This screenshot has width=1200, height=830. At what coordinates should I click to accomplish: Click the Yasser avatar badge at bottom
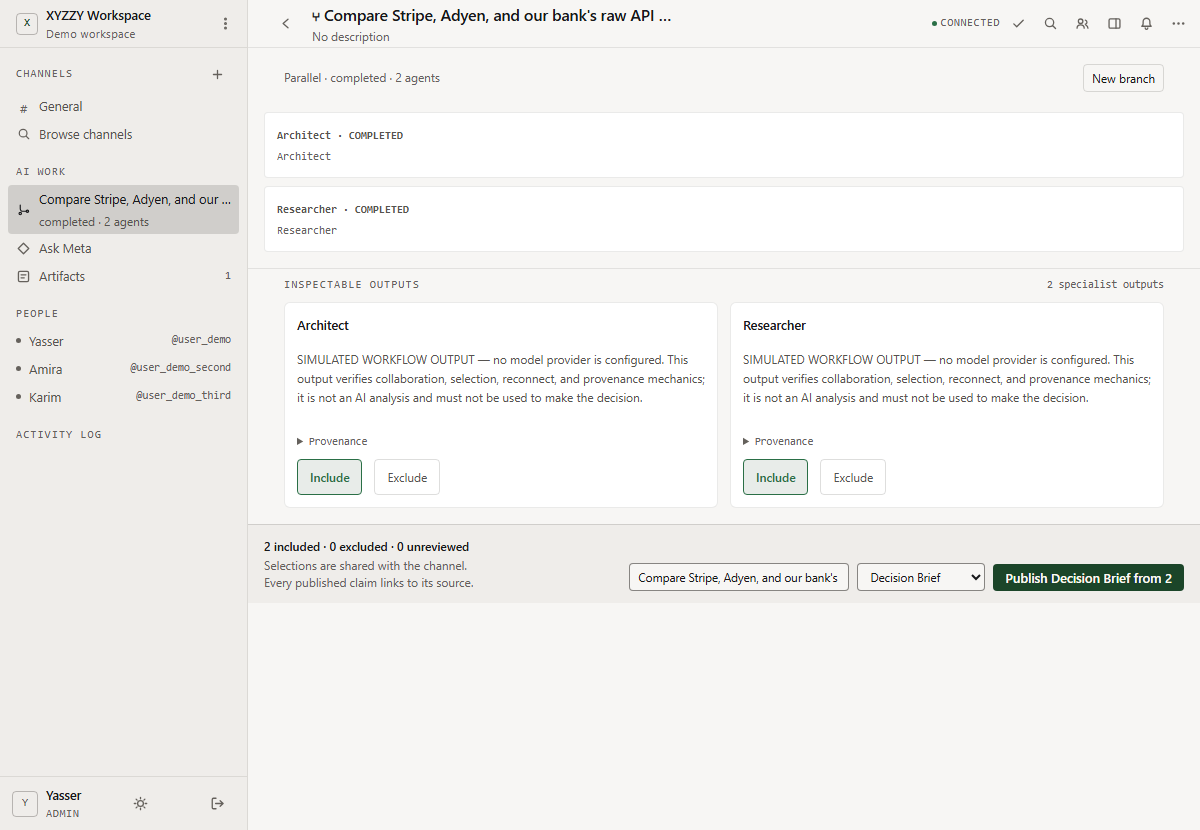point(25,804)
